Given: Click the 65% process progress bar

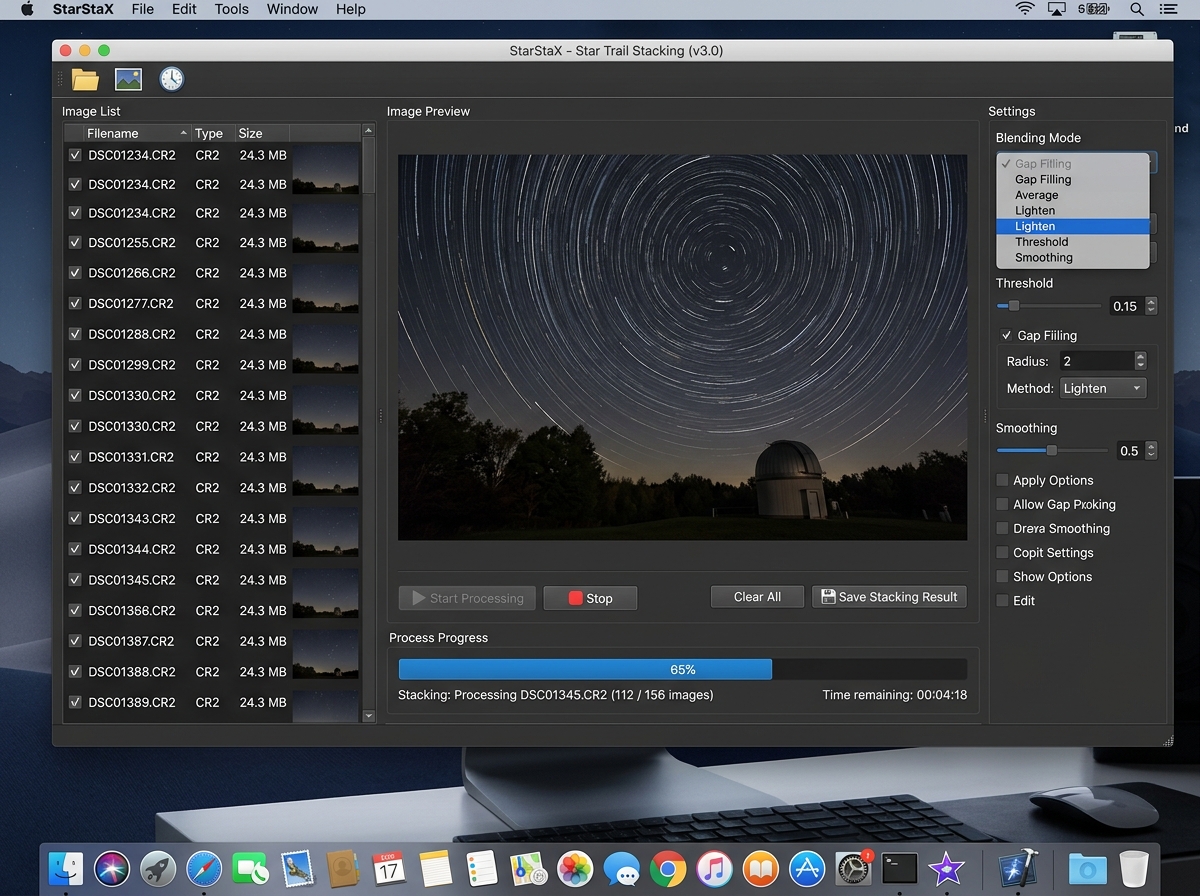Looking at the screenshot, I should point(683,669).
